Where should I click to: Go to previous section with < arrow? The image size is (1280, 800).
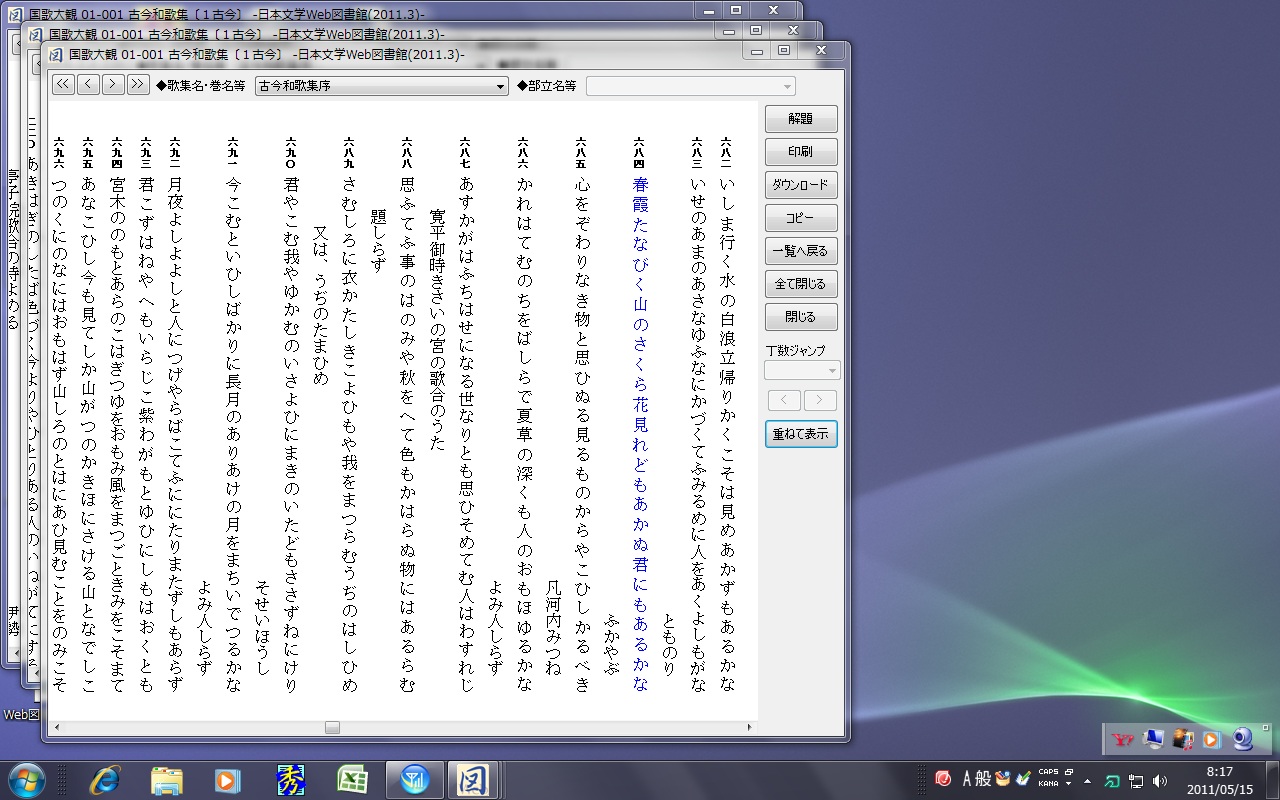(88, 85)
